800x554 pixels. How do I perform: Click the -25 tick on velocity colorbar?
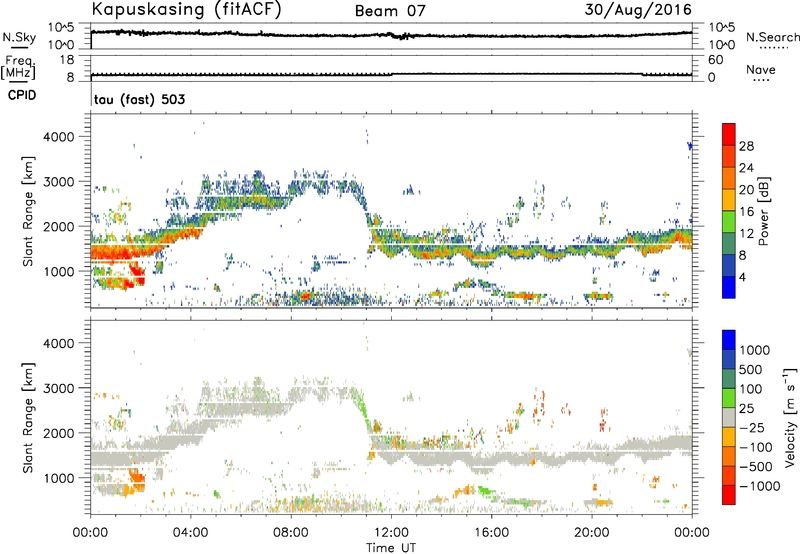coord(753,427)
